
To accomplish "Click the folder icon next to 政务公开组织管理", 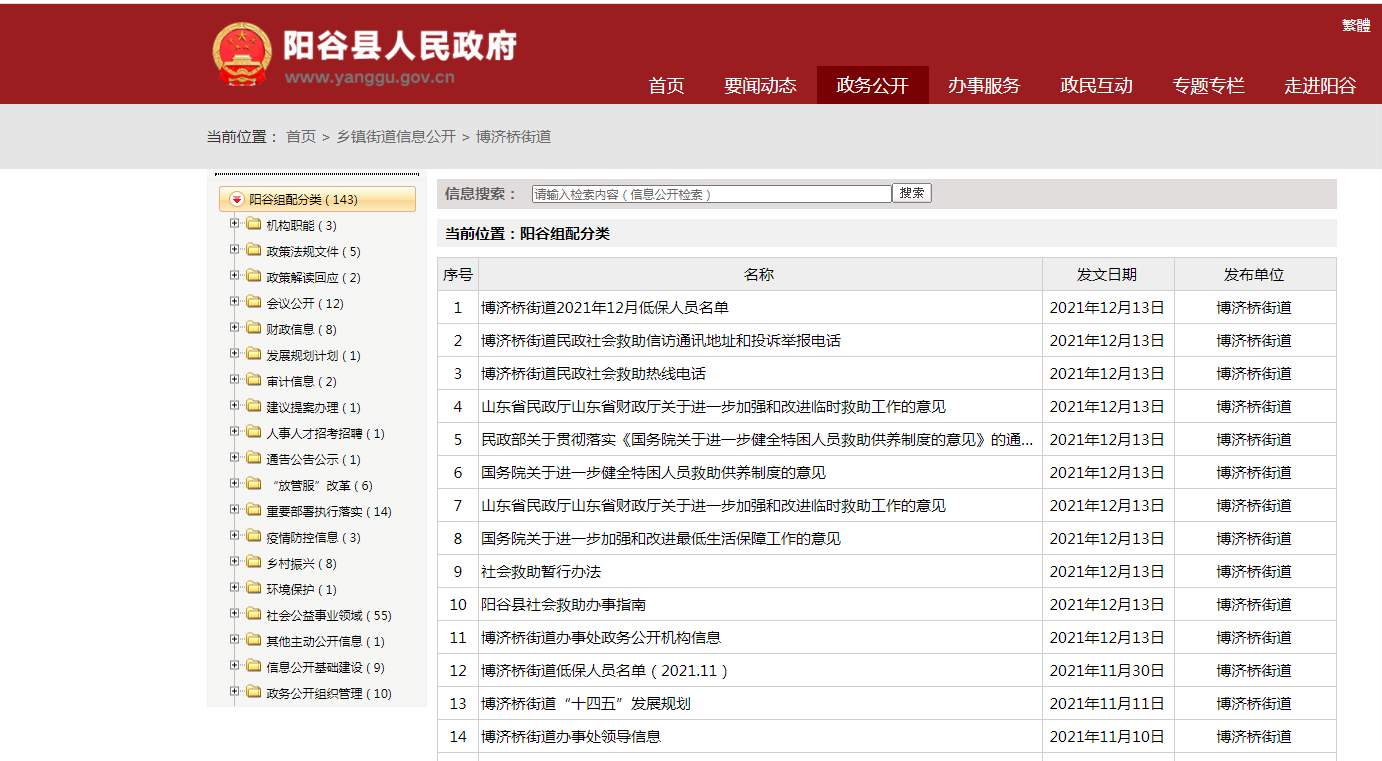I will coord(254,692).
